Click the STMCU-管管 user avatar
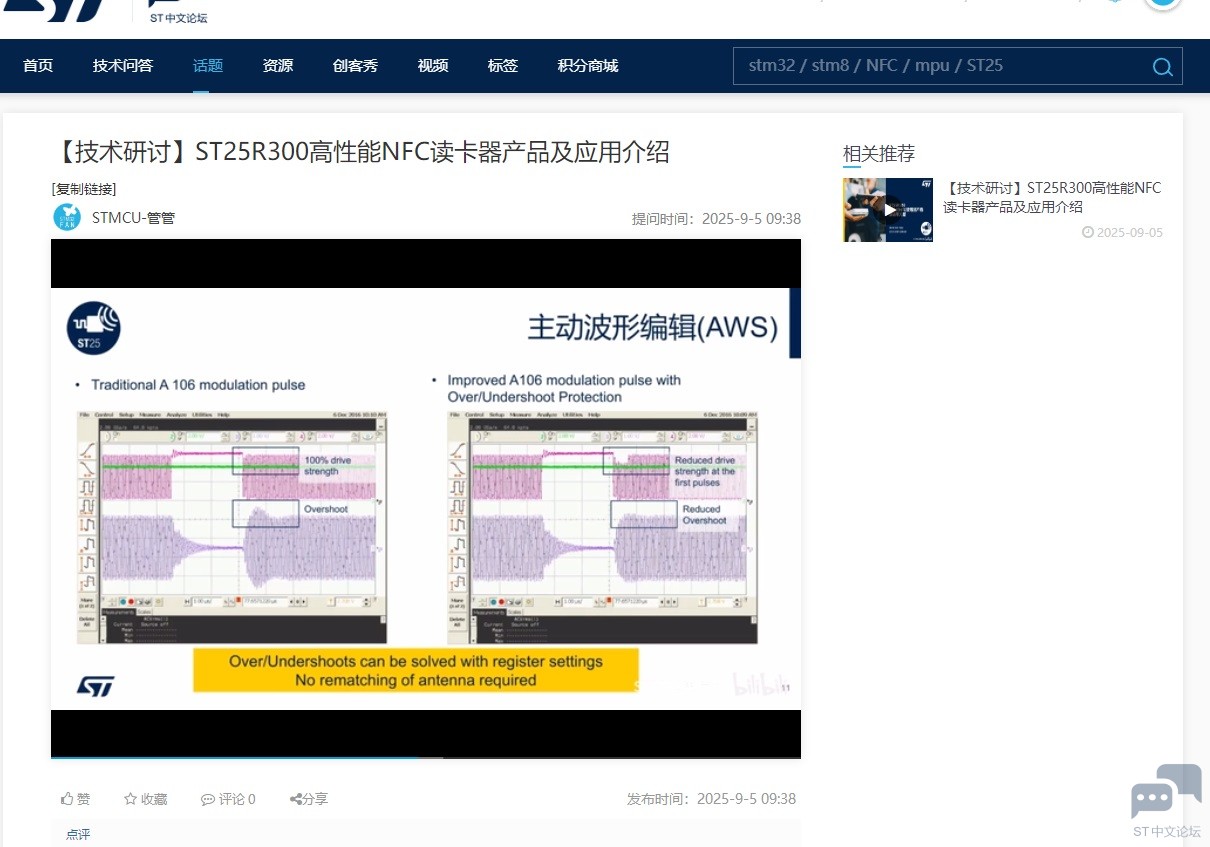The width and height of the screenshot is (1210, 847). click(67, 217)
